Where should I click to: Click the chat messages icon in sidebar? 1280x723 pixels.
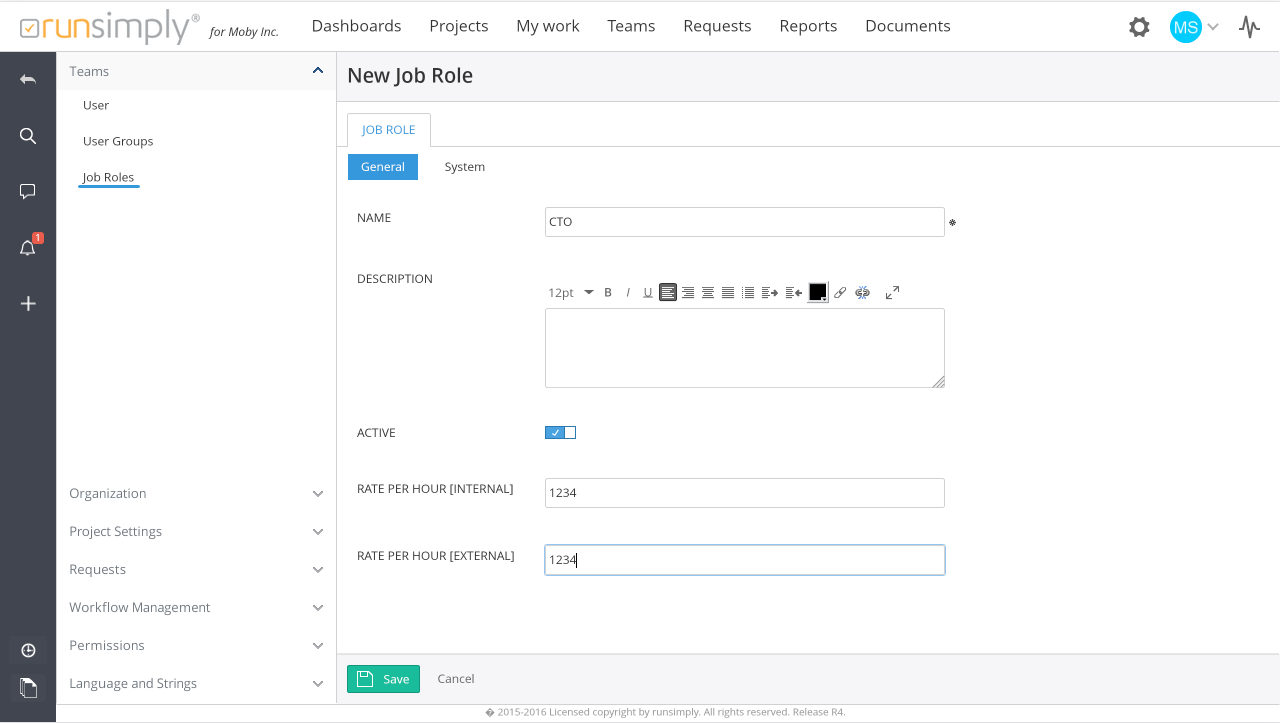pyautogui.click(x=28, y=191)
